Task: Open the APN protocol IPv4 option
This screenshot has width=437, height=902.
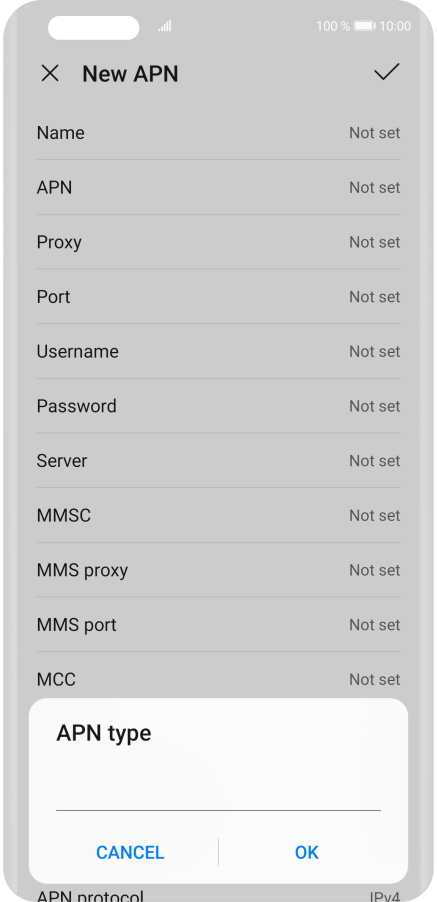Action: 218,895
